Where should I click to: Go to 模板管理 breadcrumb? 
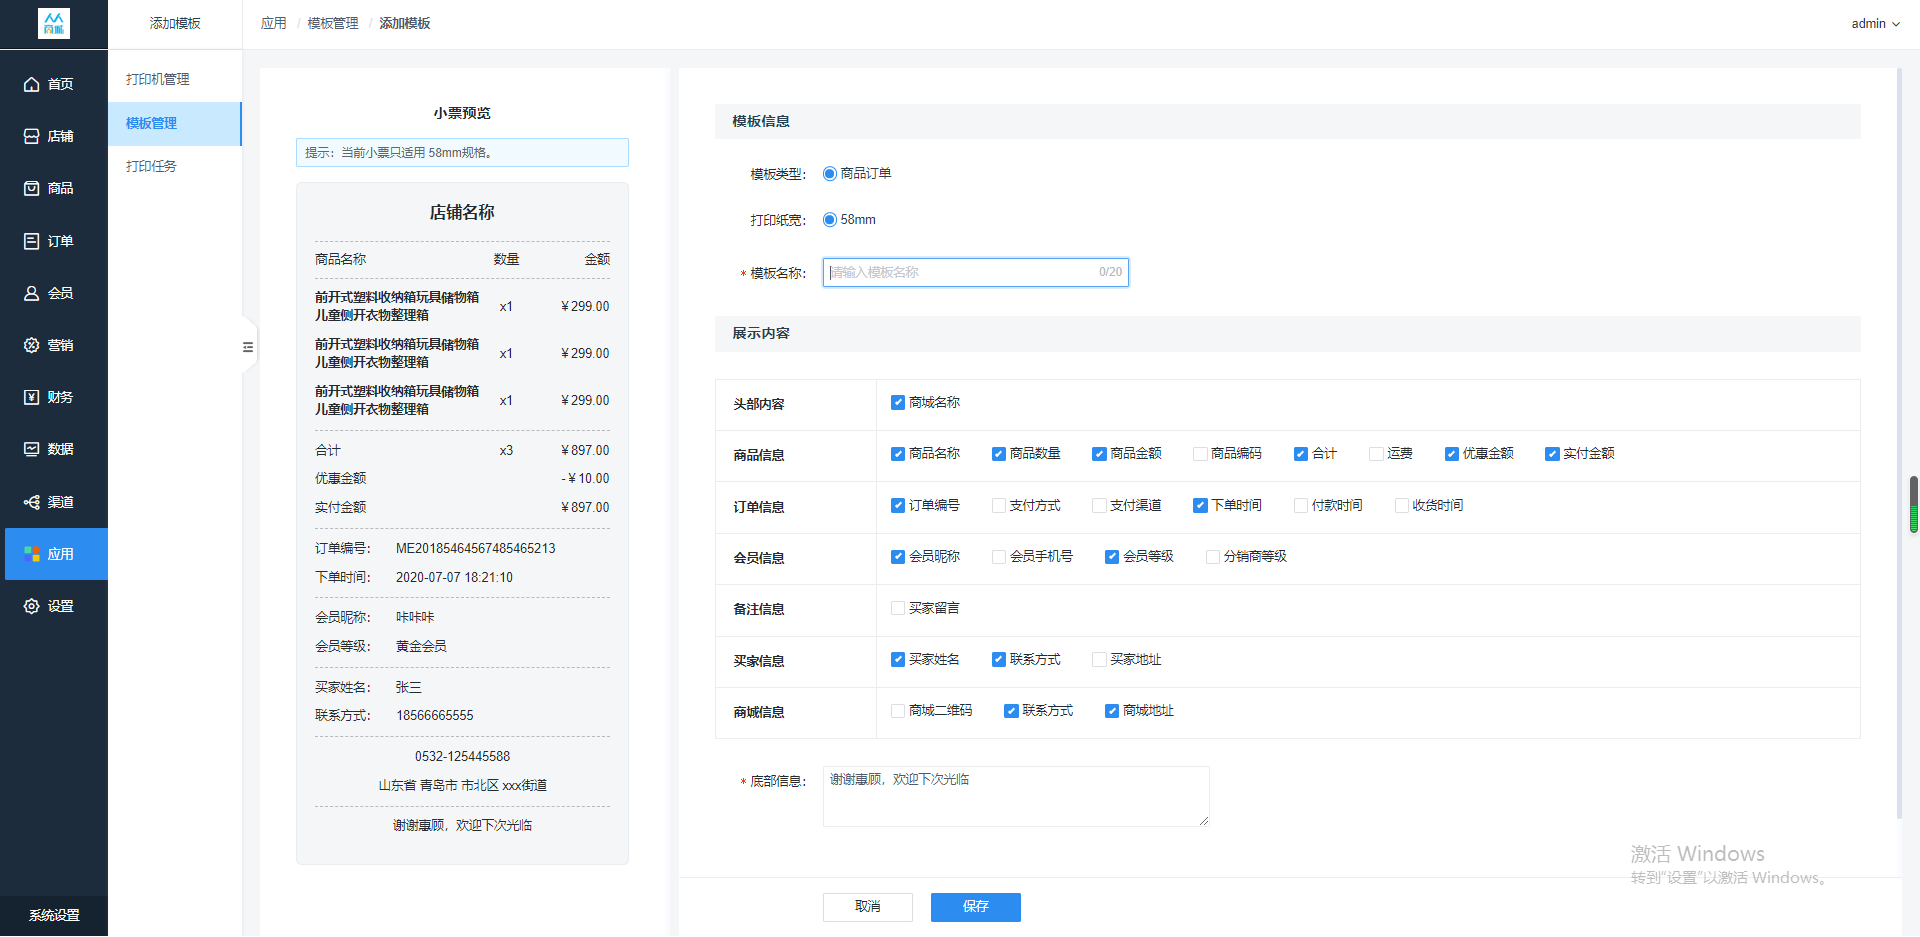333,23
